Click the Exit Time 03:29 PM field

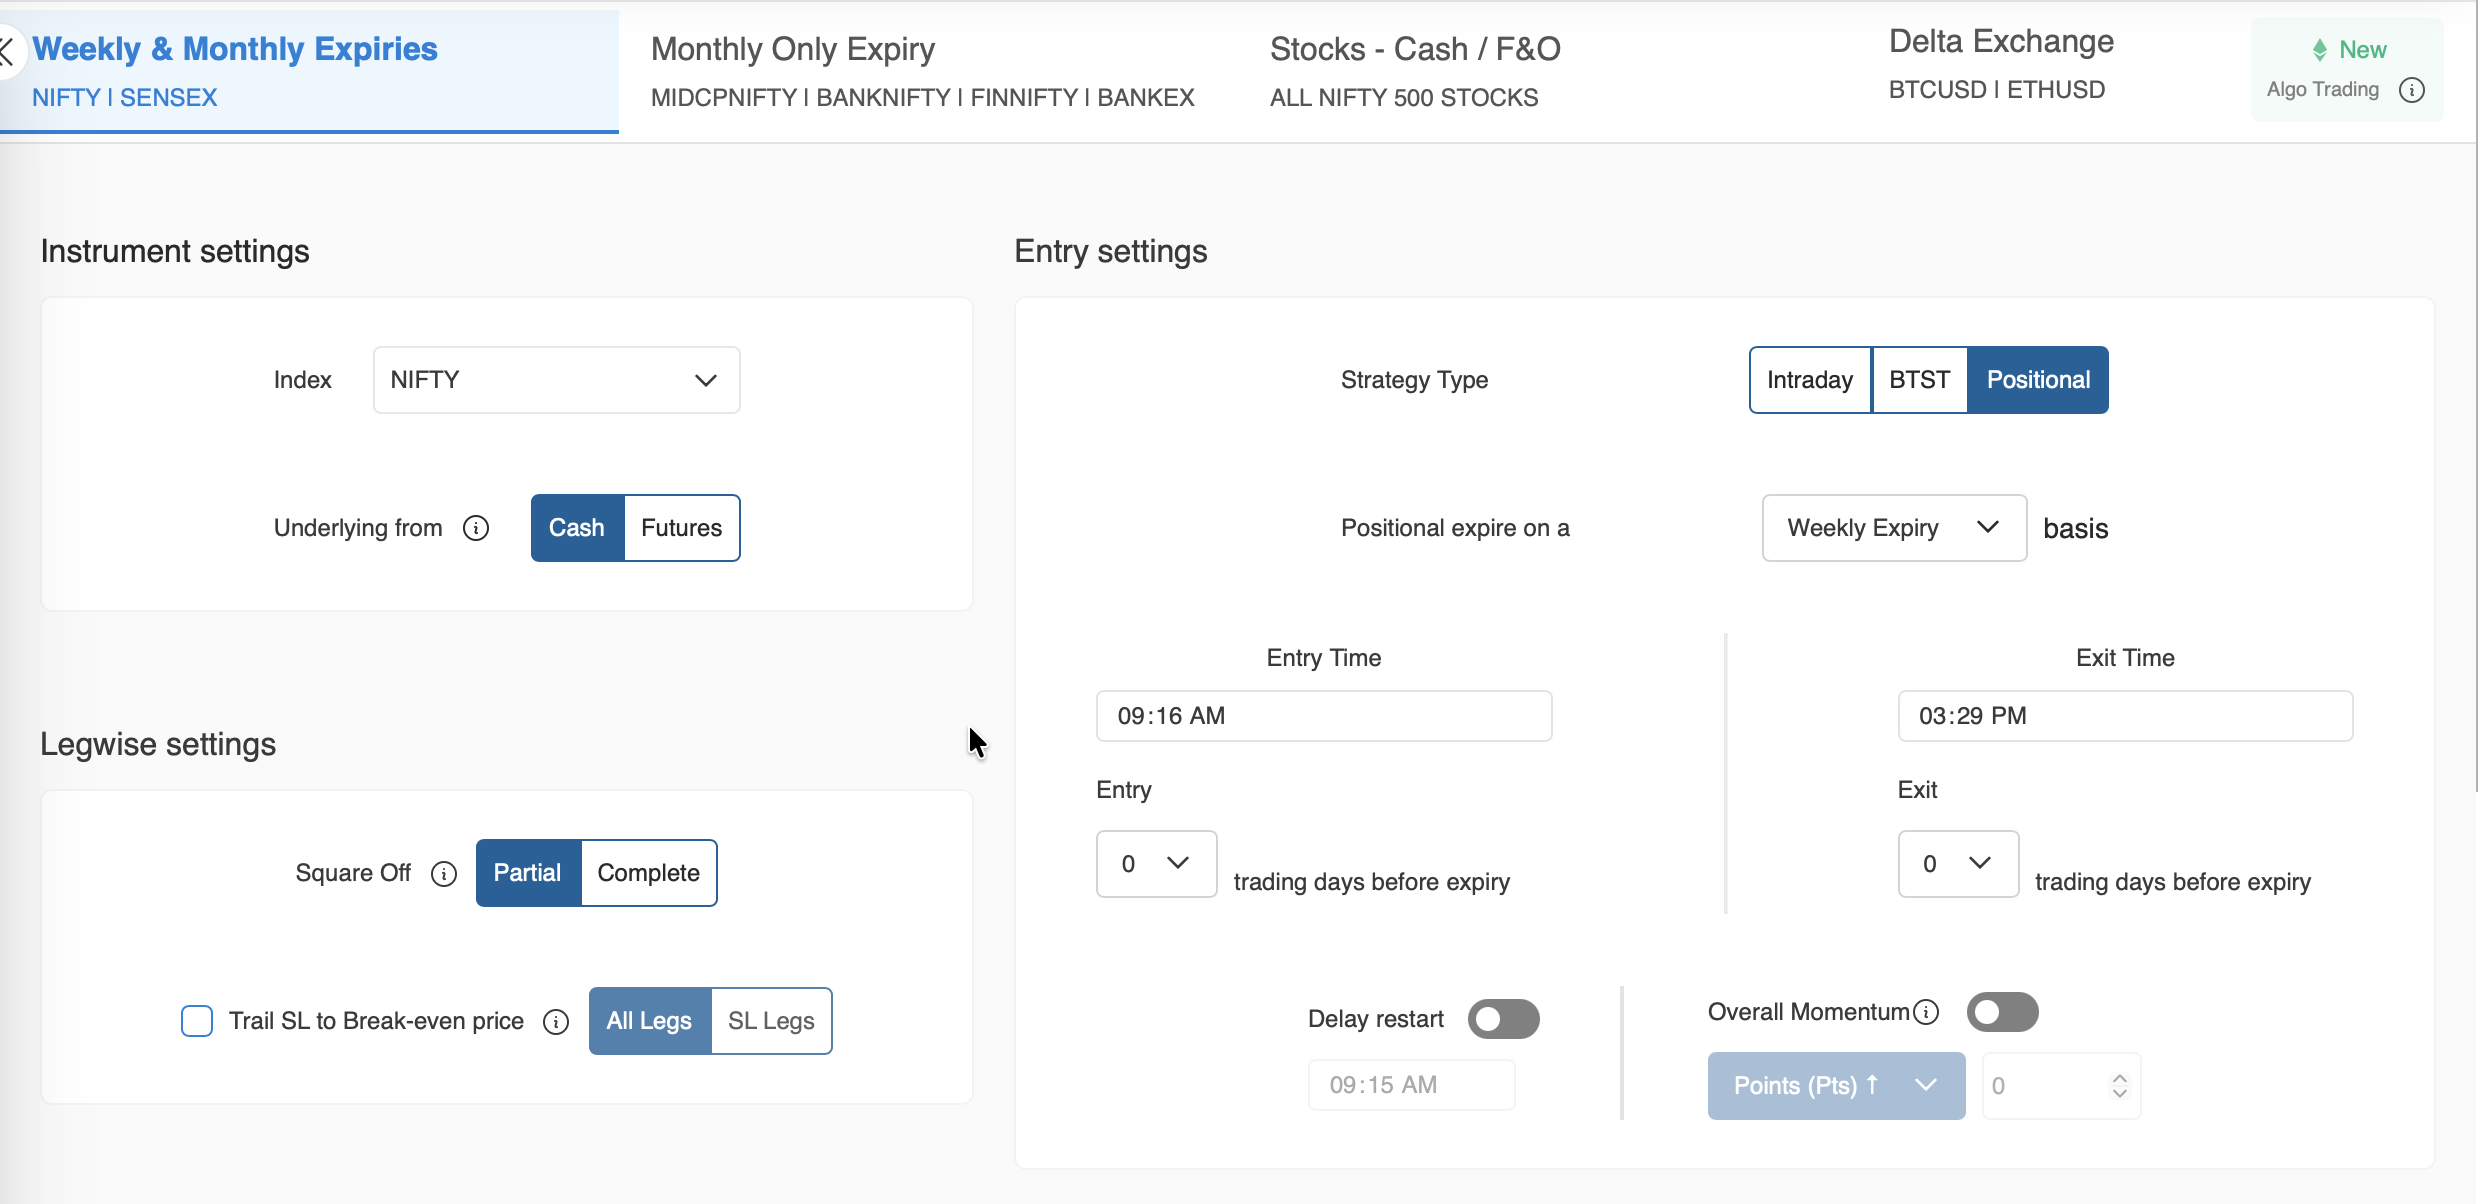2124,716
